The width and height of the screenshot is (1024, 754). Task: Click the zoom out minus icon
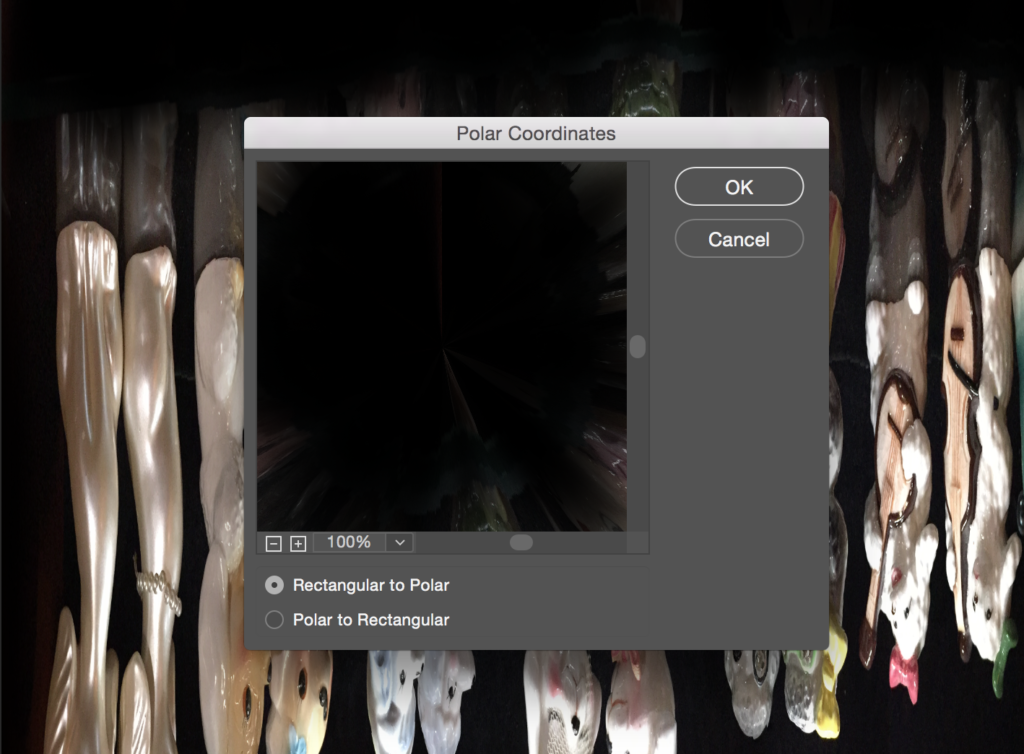click(x=273, y=543)
